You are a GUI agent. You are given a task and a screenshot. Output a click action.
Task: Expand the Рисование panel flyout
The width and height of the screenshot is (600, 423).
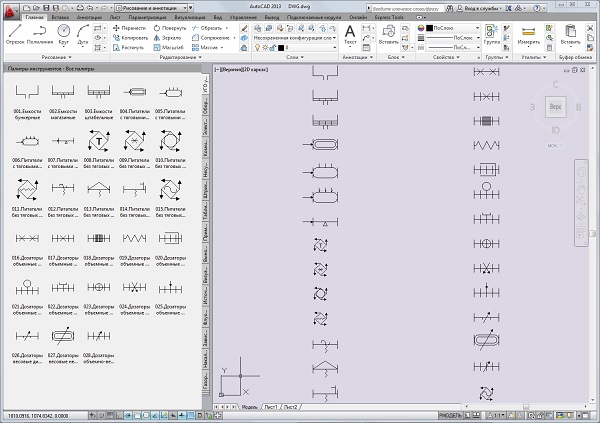click(x=48, y=57)
